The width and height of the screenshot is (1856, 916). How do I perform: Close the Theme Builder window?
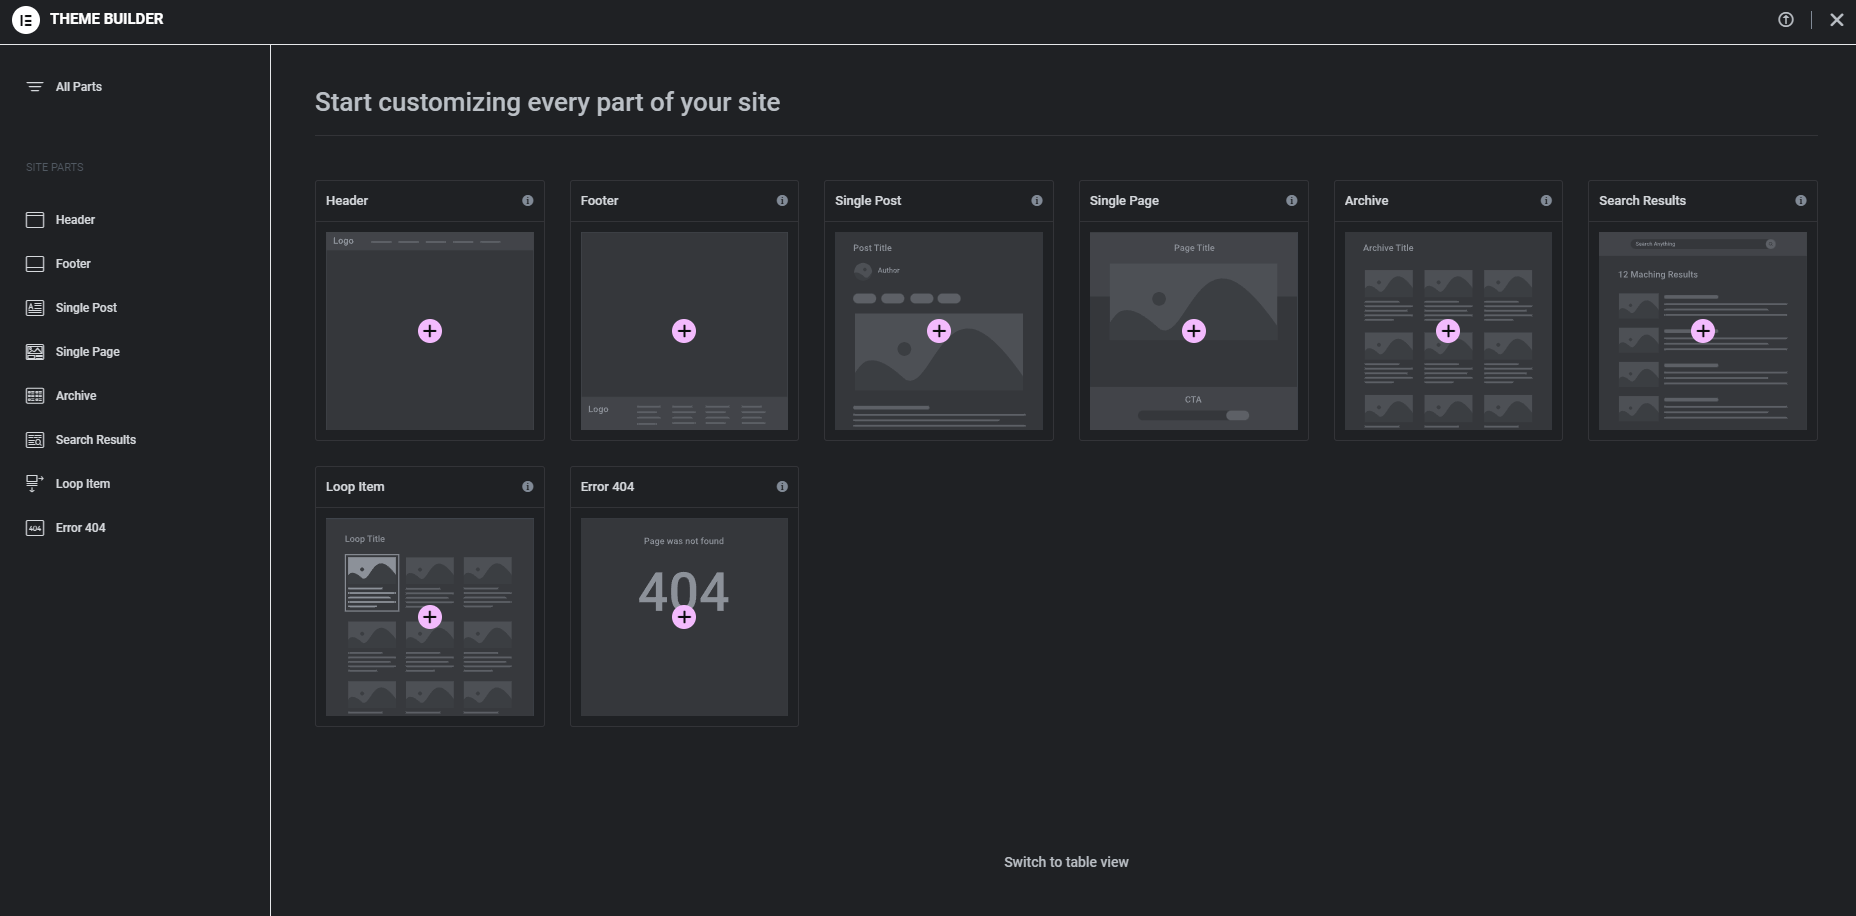click(x=1836, y=20)
